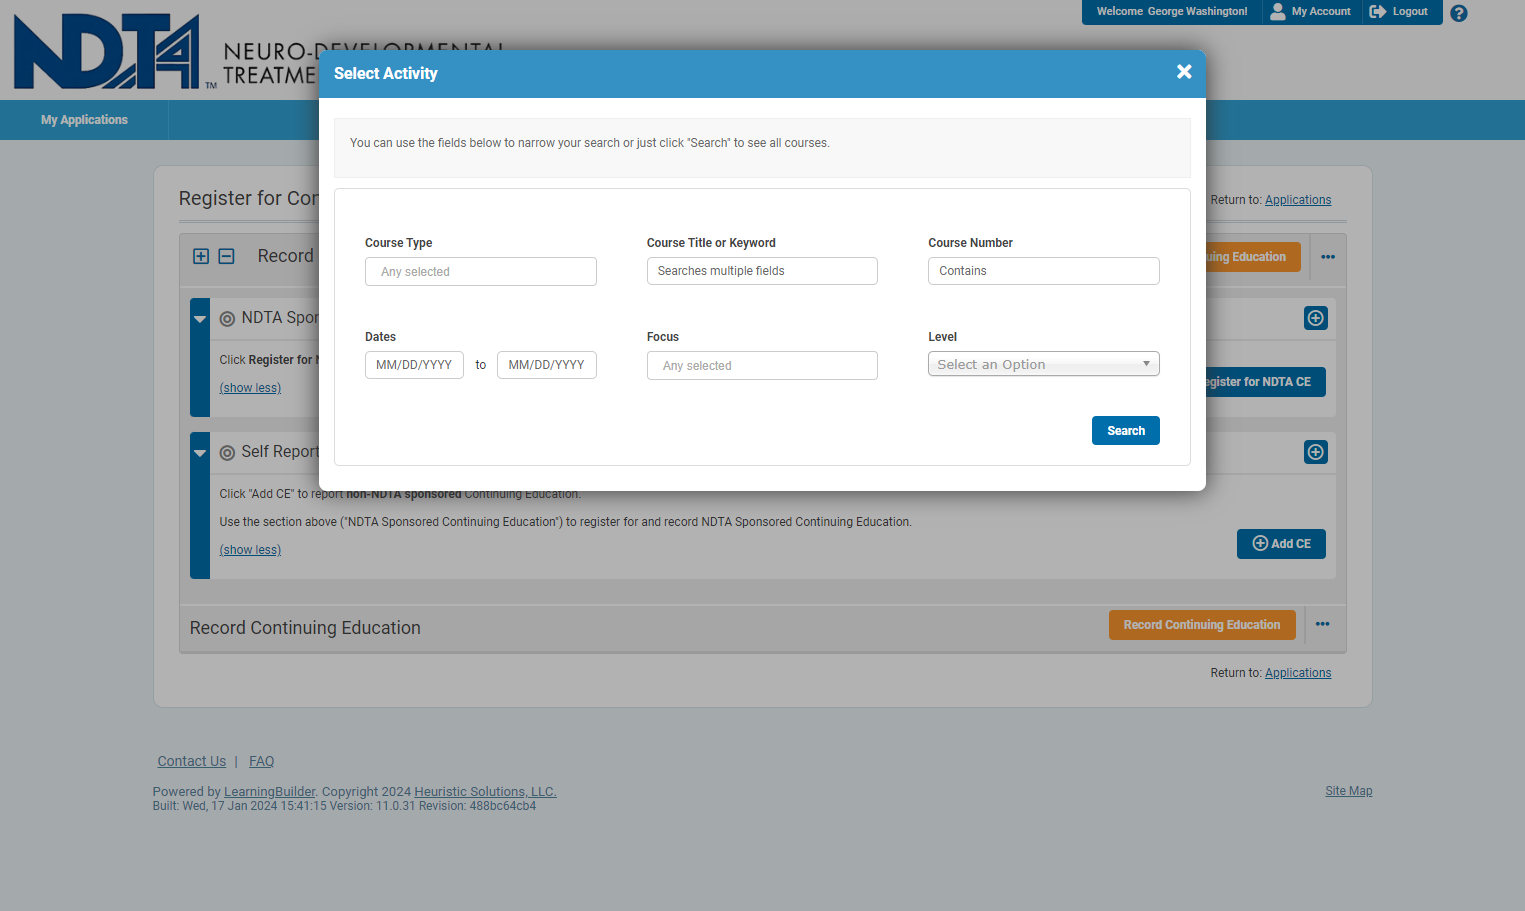1525x911 pixels.
Task: Open ellipsis menu beside top Continuing Education button
Action: click(1328, 257)
